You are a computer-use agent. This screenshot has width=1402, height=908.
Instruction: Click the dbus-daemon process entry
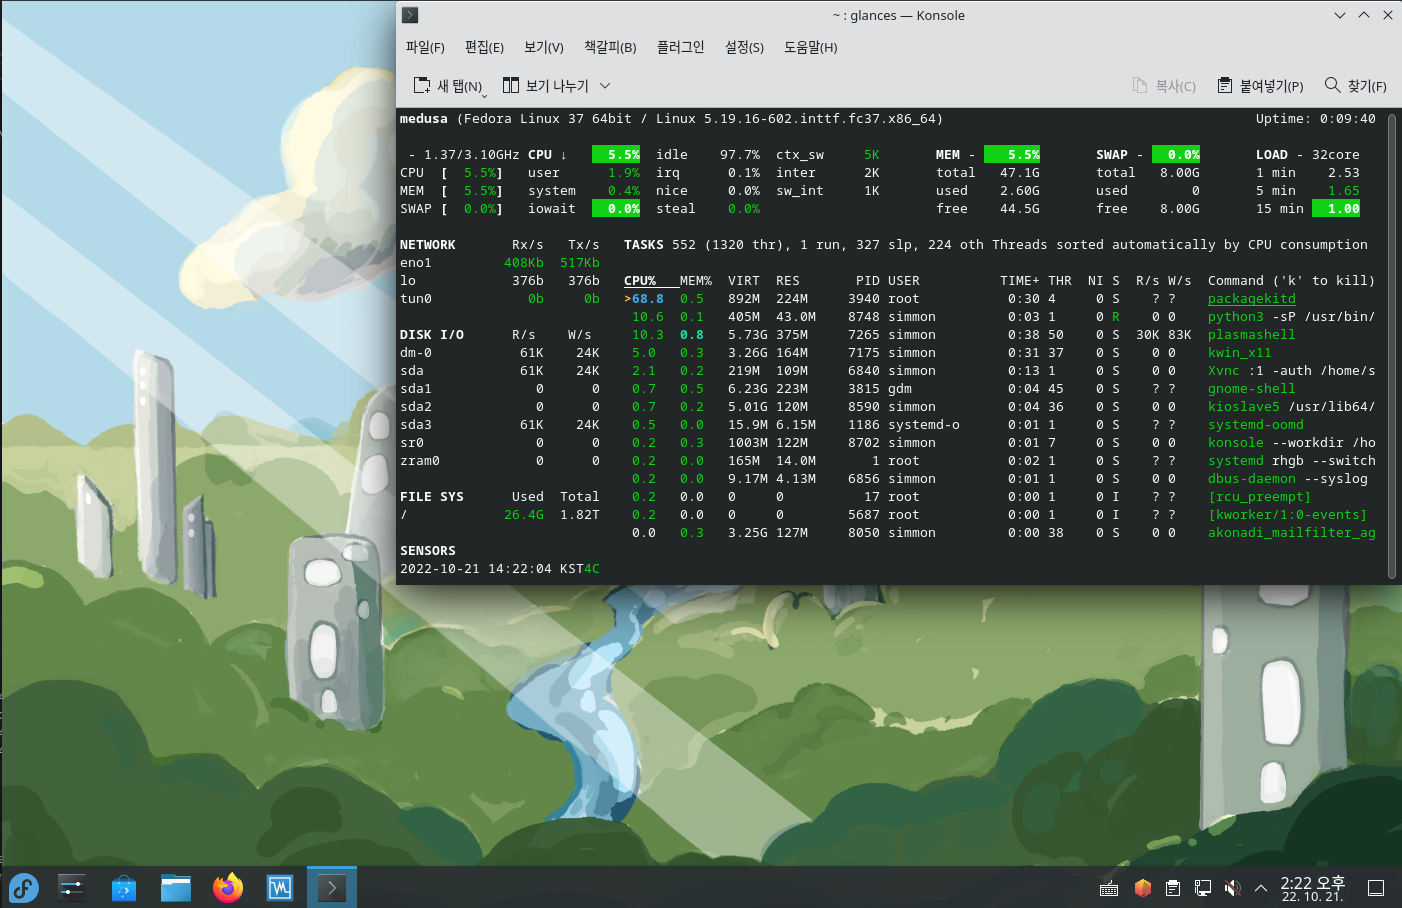tap(1288, 479)
